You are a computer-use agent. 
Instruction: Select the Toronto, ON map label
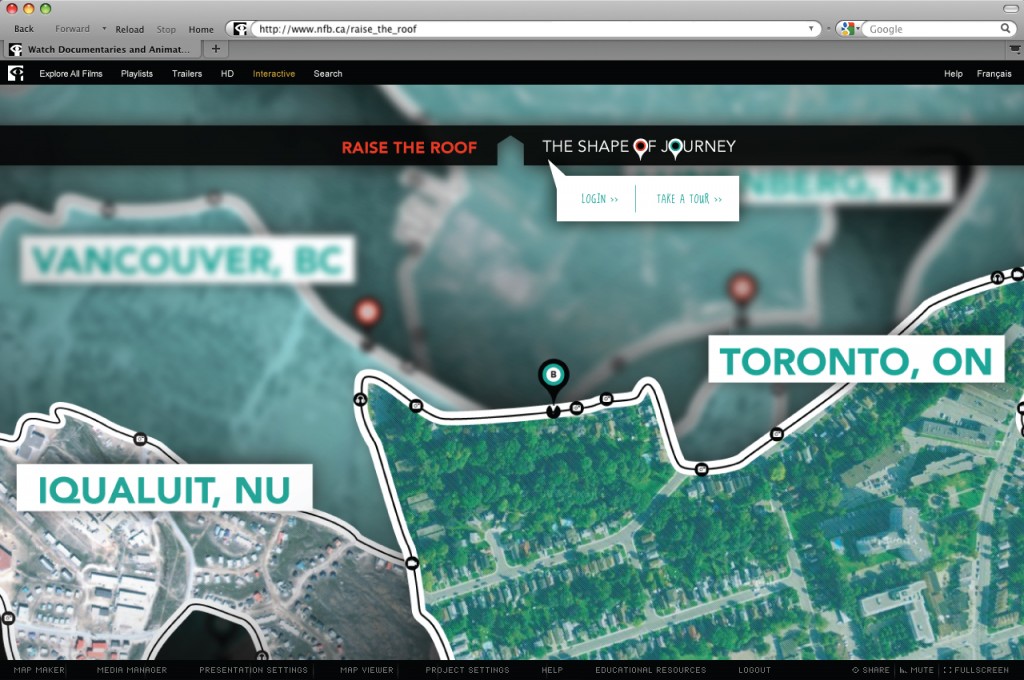pos(856,359)
